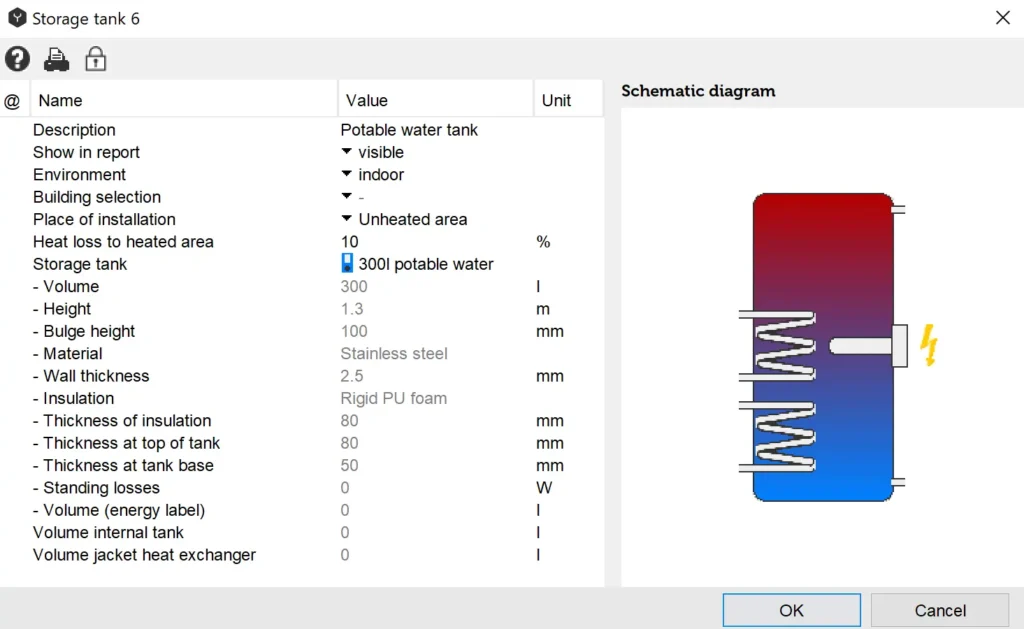Open the Show in report visibility dropdown
Viewport: 1024px width, 629px height.
(x=345, y=152)
